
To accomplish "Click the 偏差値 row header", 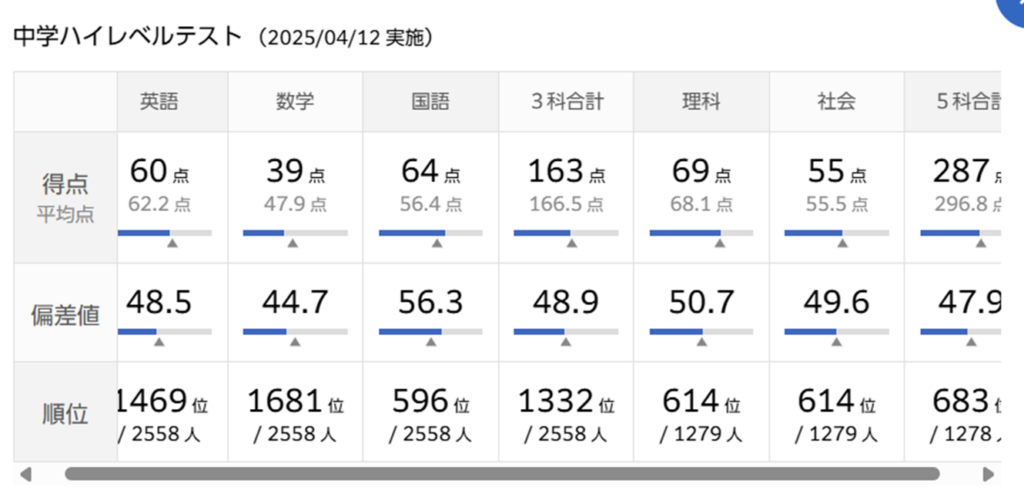I will pos(65,315).
